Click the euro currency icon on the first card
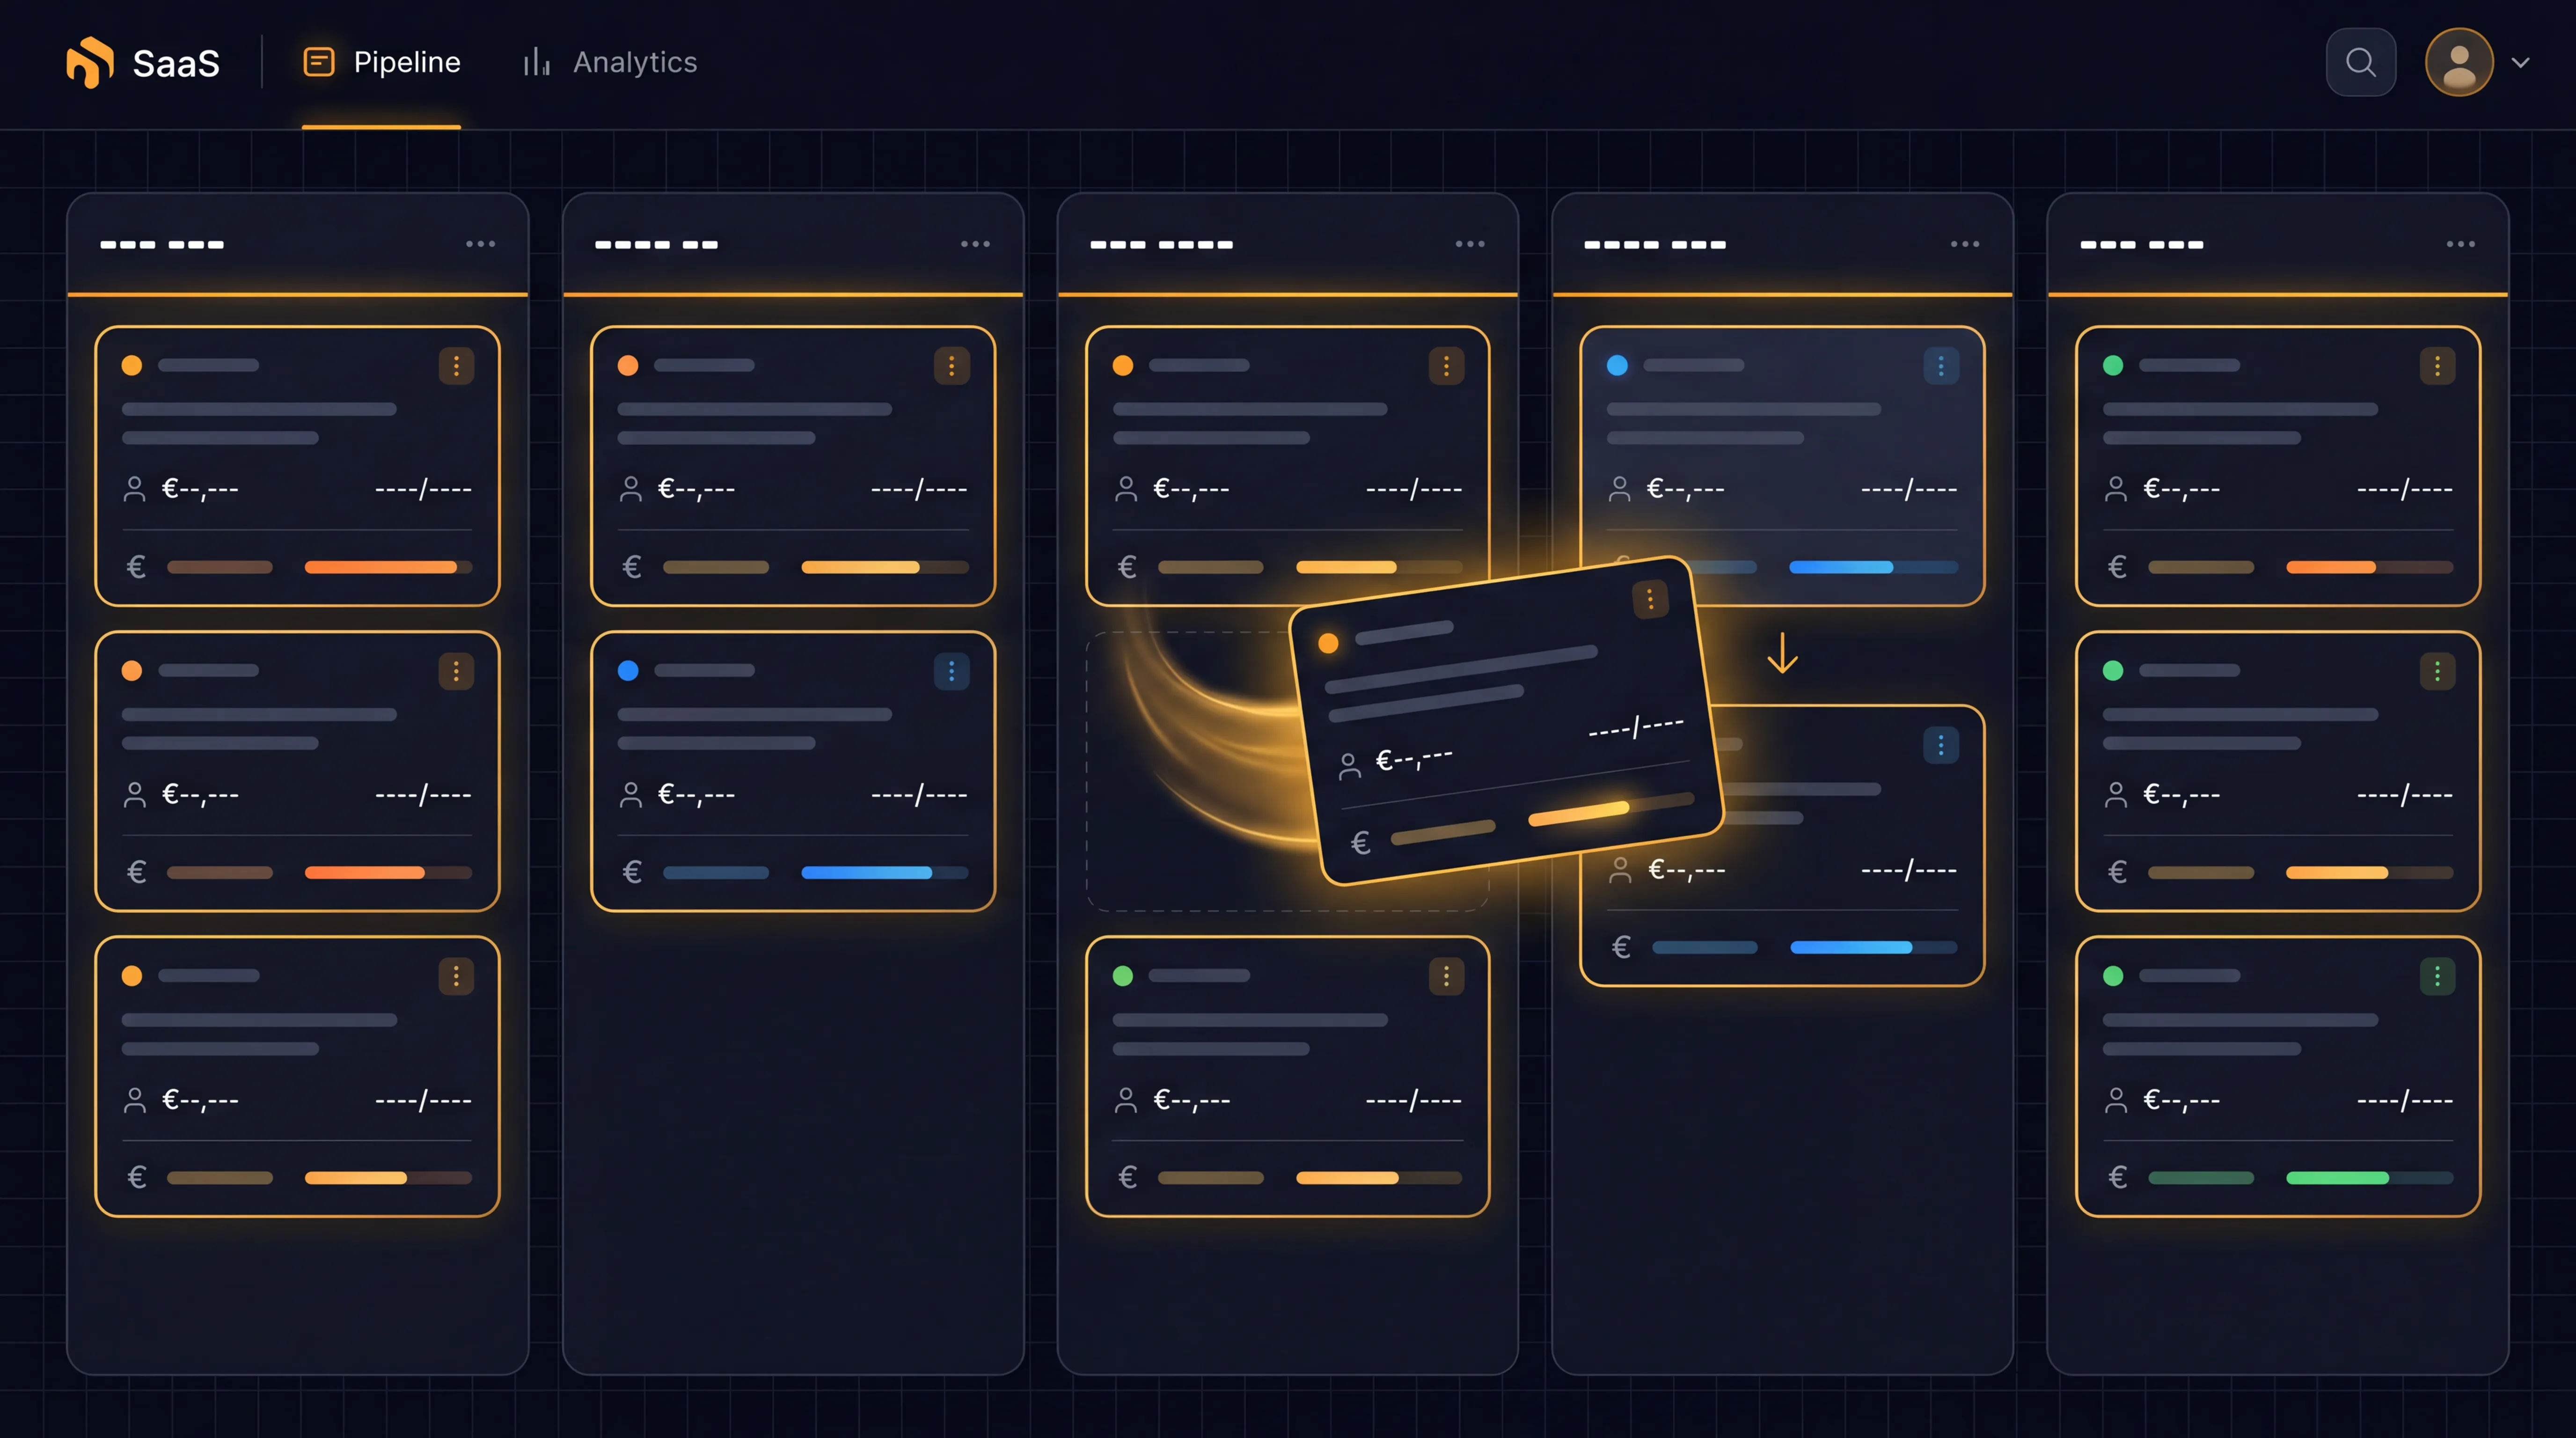The image size is (2576, 1438). point(136,567)
